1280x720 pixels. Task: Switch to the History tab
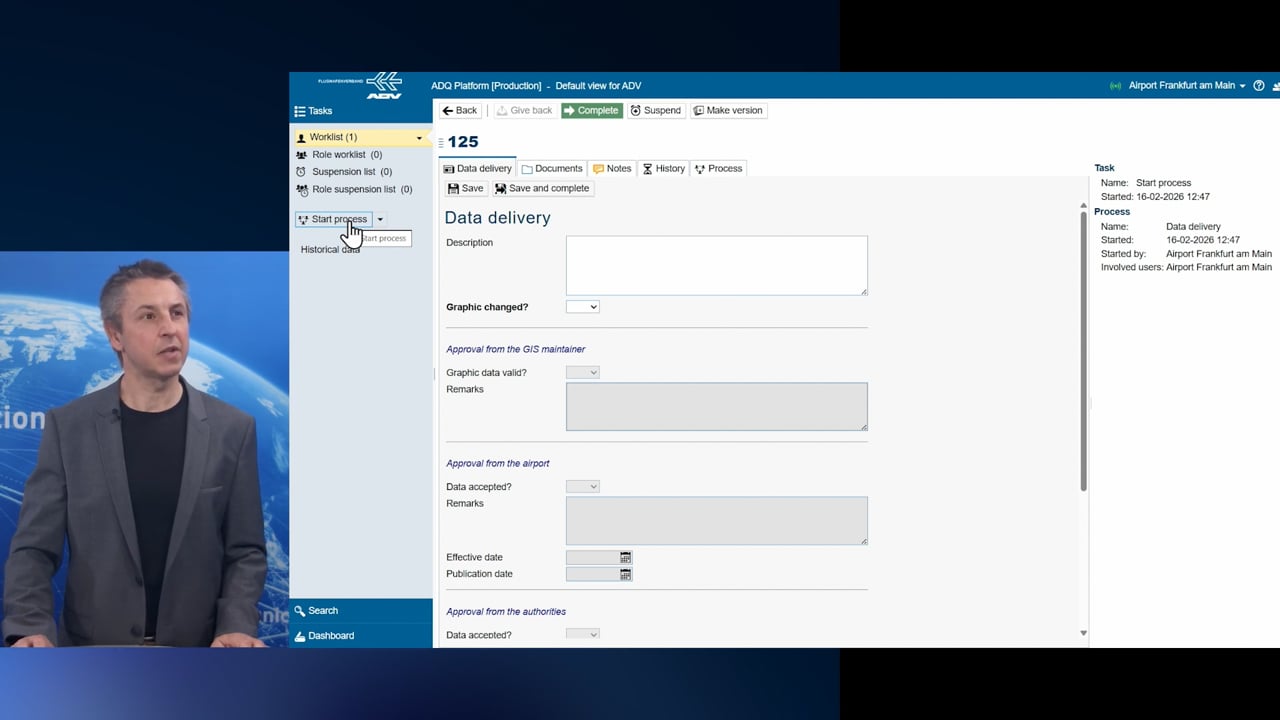coord(663,169)
